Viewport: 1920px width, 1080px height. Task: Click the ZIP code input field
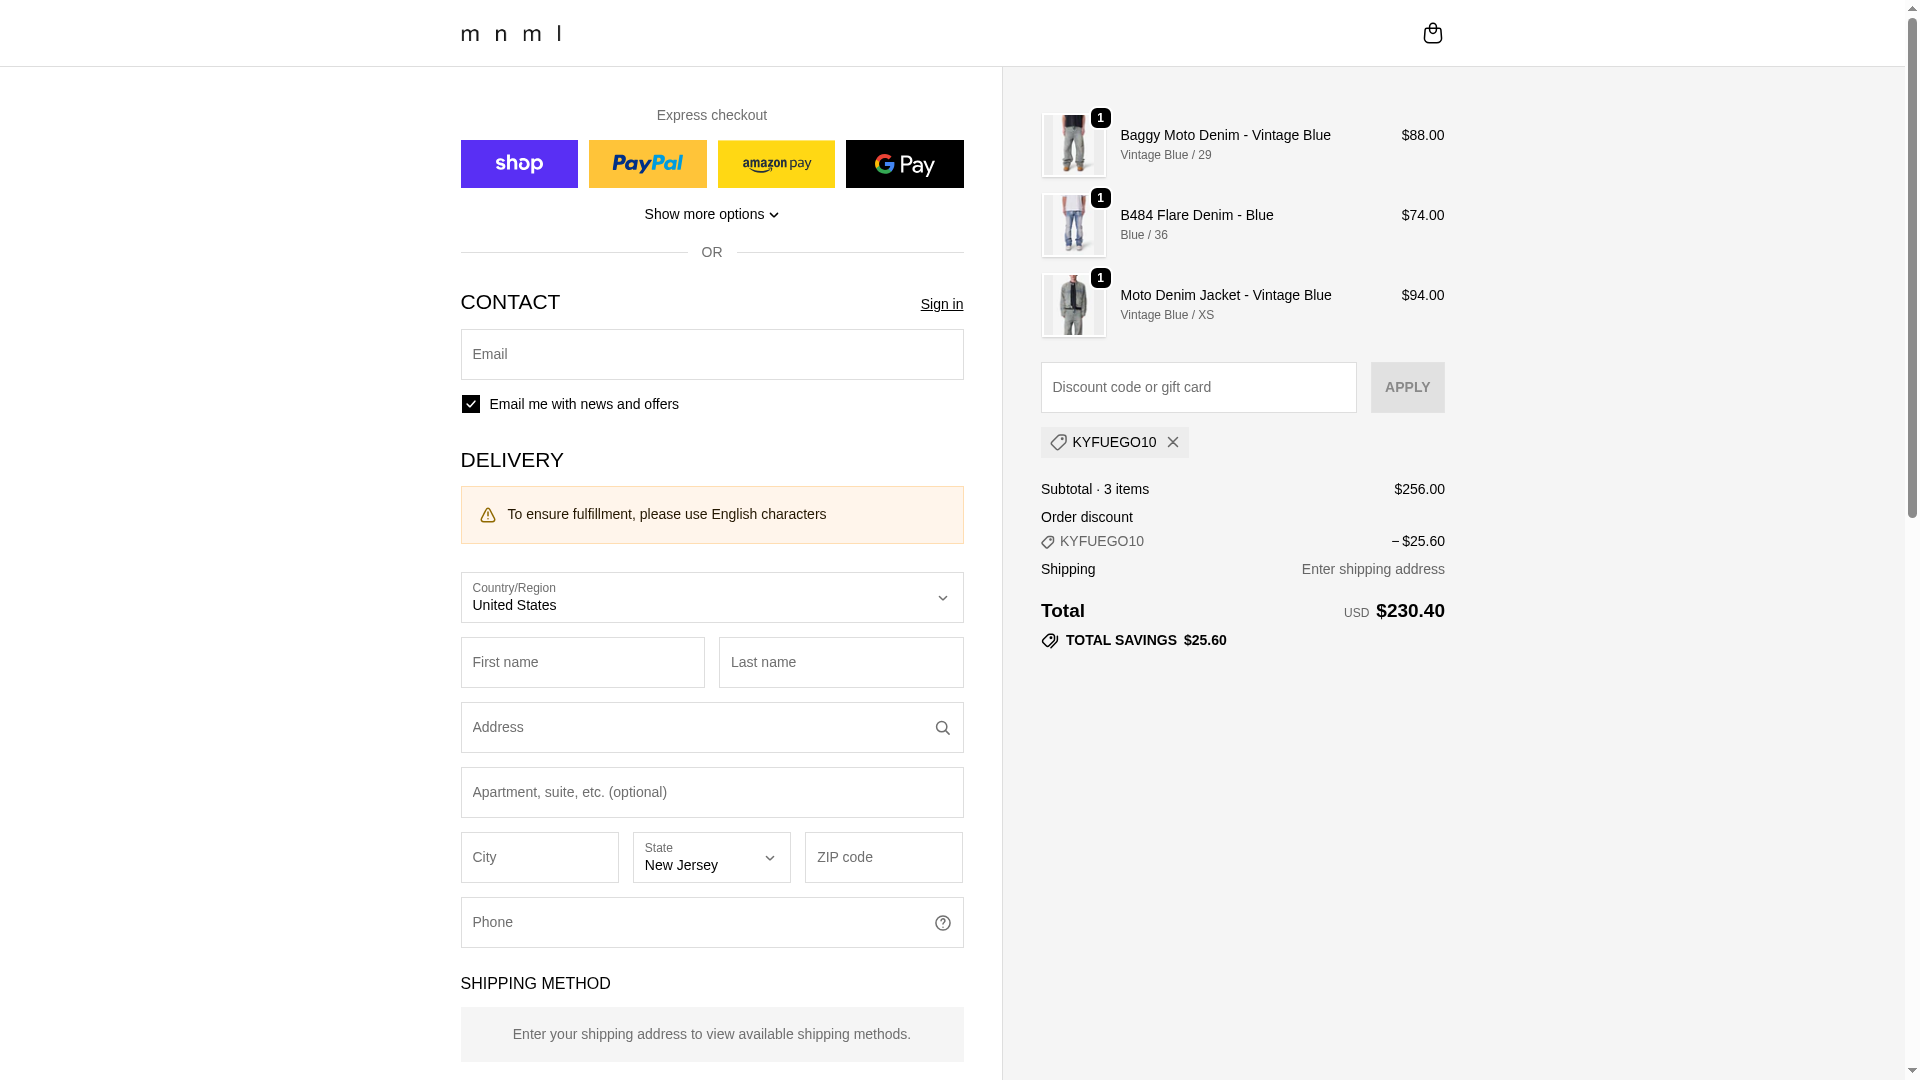pos(883,857)
